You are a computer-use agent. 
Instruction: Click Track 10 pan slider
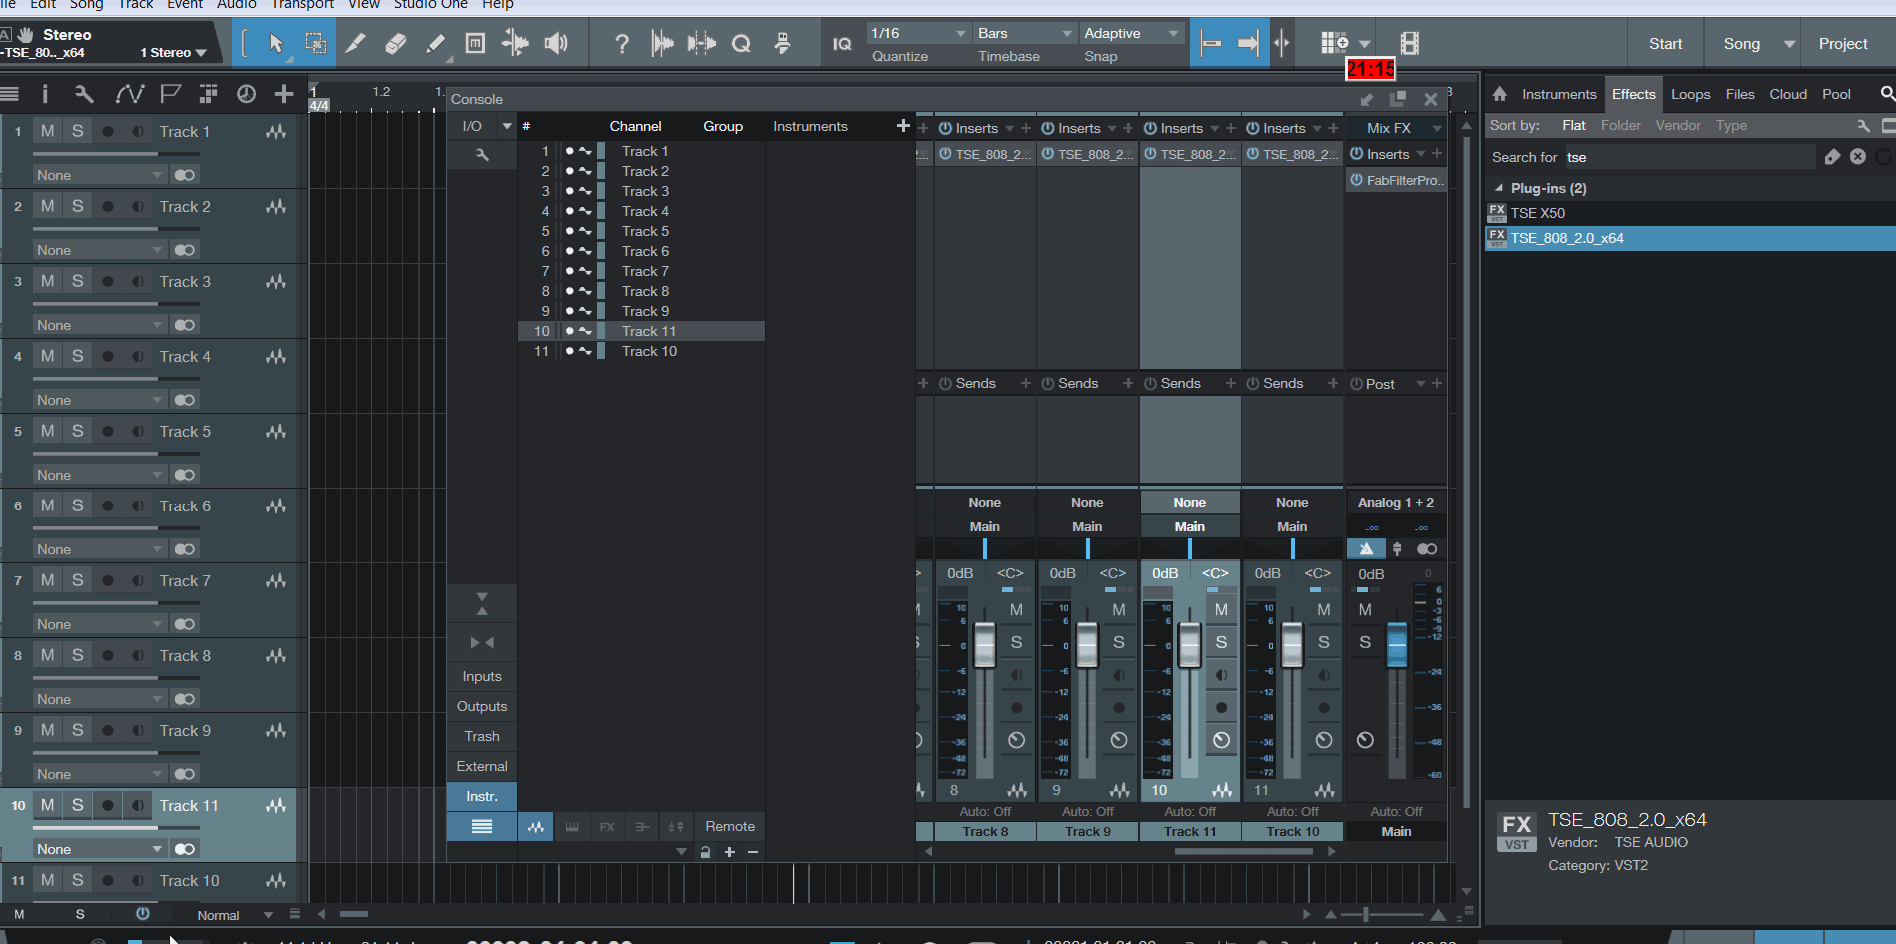tap(1292, 548)
